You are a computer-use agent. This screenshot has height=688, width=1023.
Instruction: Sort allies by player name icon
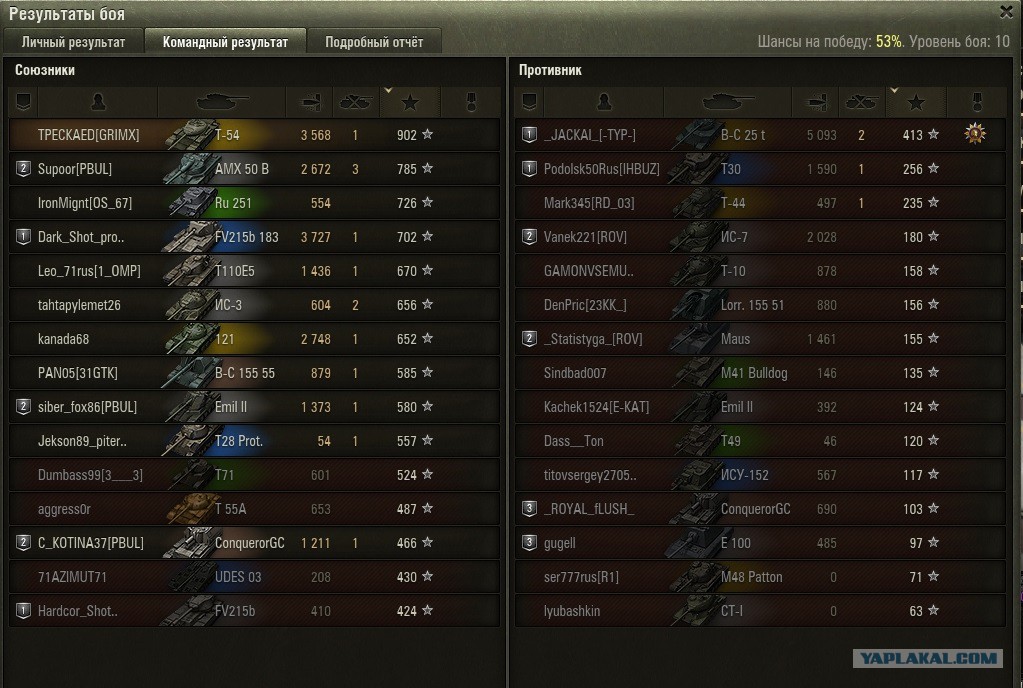click(99, 102)
